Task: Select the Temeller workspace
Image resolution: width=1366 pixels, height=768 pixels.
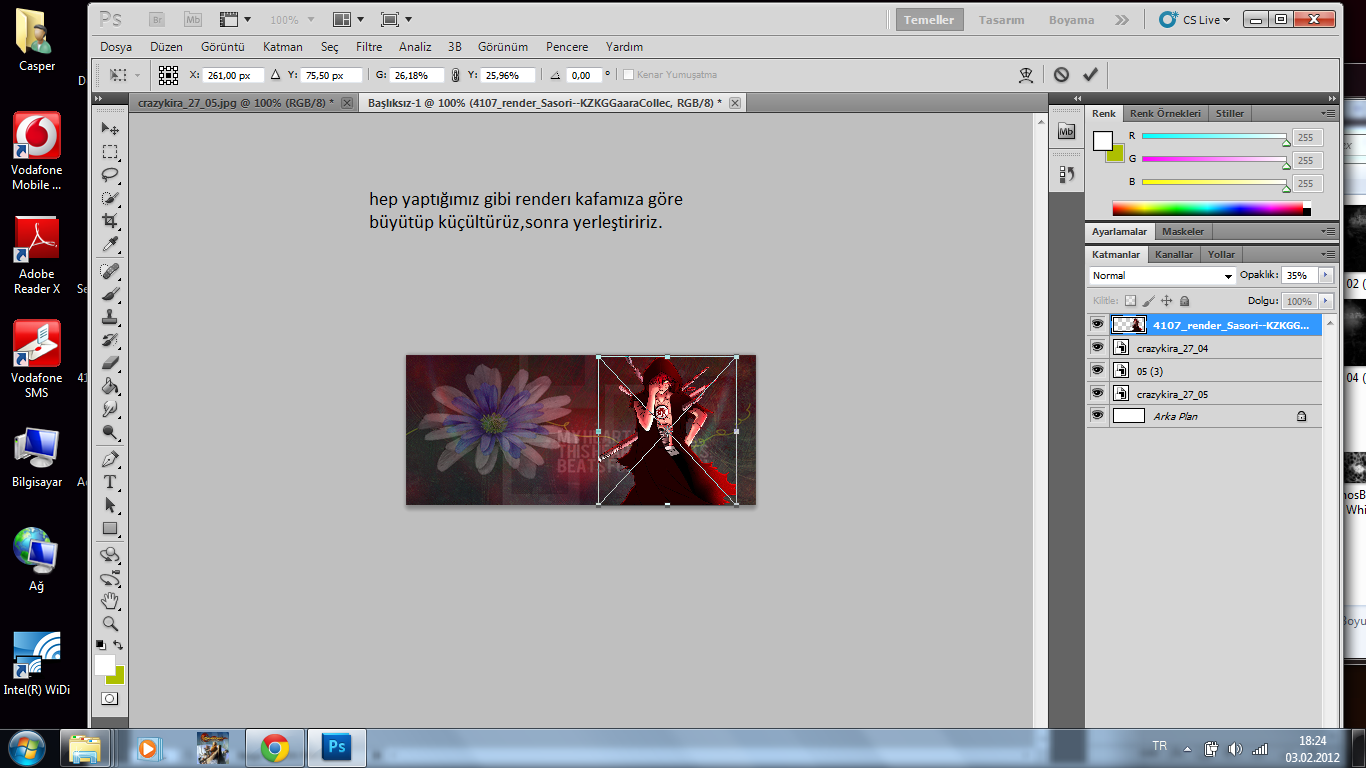Action: point(929,20)
